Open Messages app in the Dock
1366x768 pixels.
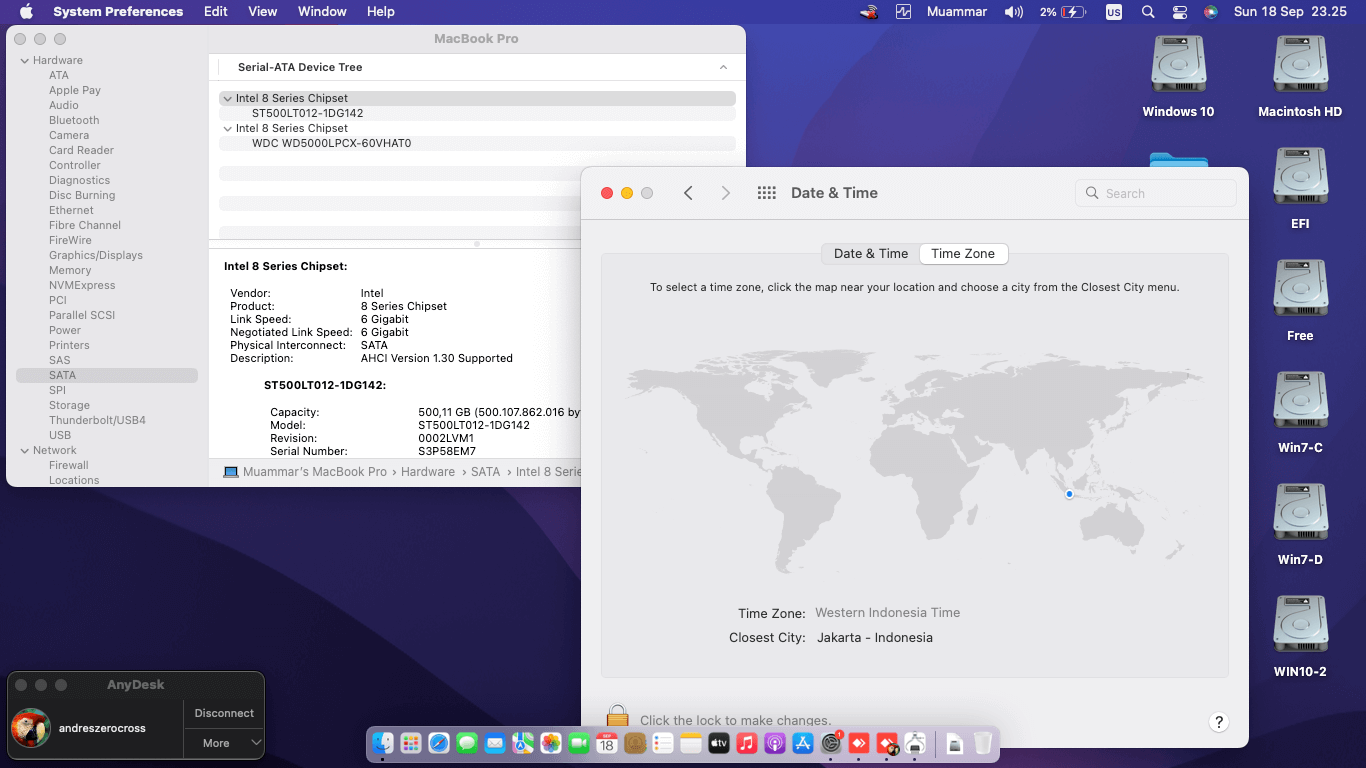tap(467, 743)
